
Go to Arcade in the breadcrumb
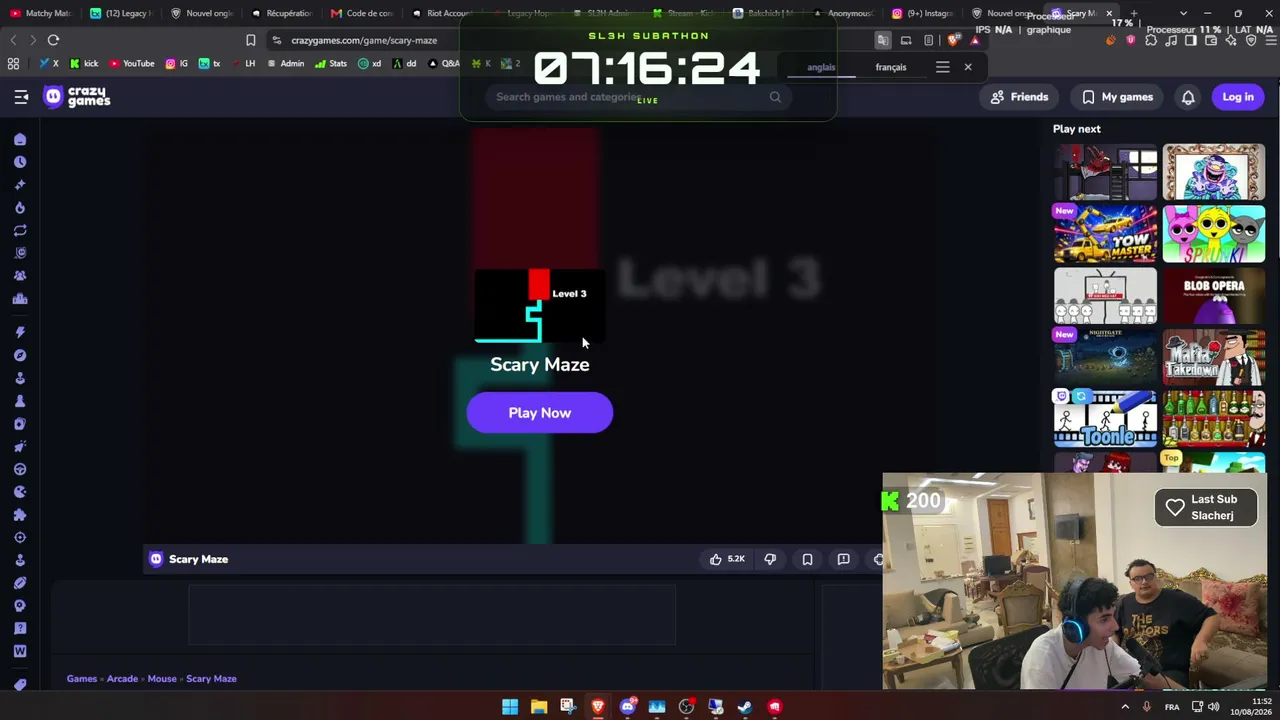point(122,679)
